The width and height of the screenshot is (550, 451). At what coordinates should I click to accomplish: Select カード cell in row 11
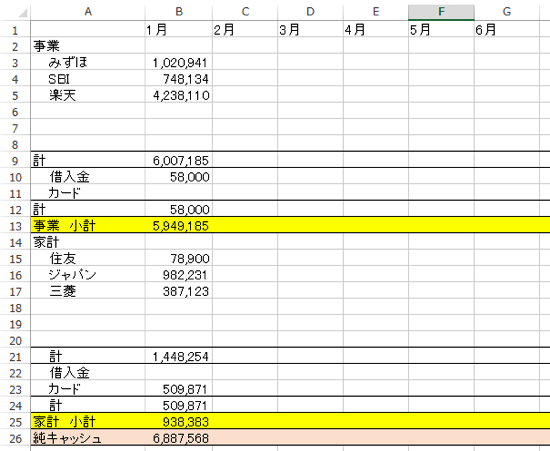pos(88,193)
